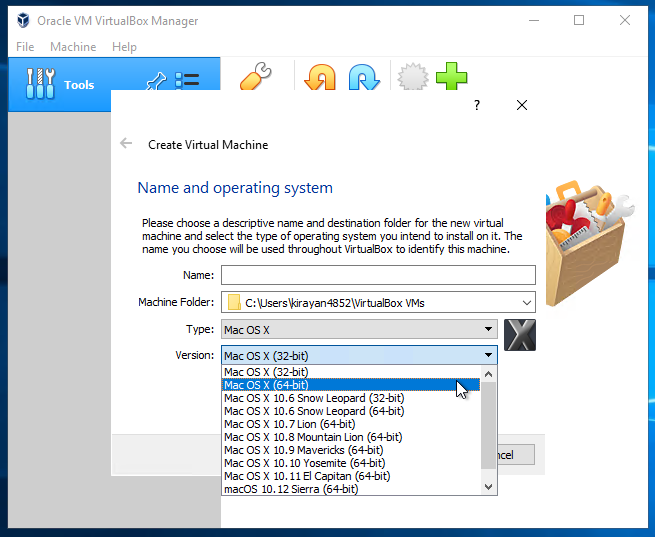Click the Import appliance orange arrow icon
The width and height of the screenshot is (655, 537).
tap(320, 77)
